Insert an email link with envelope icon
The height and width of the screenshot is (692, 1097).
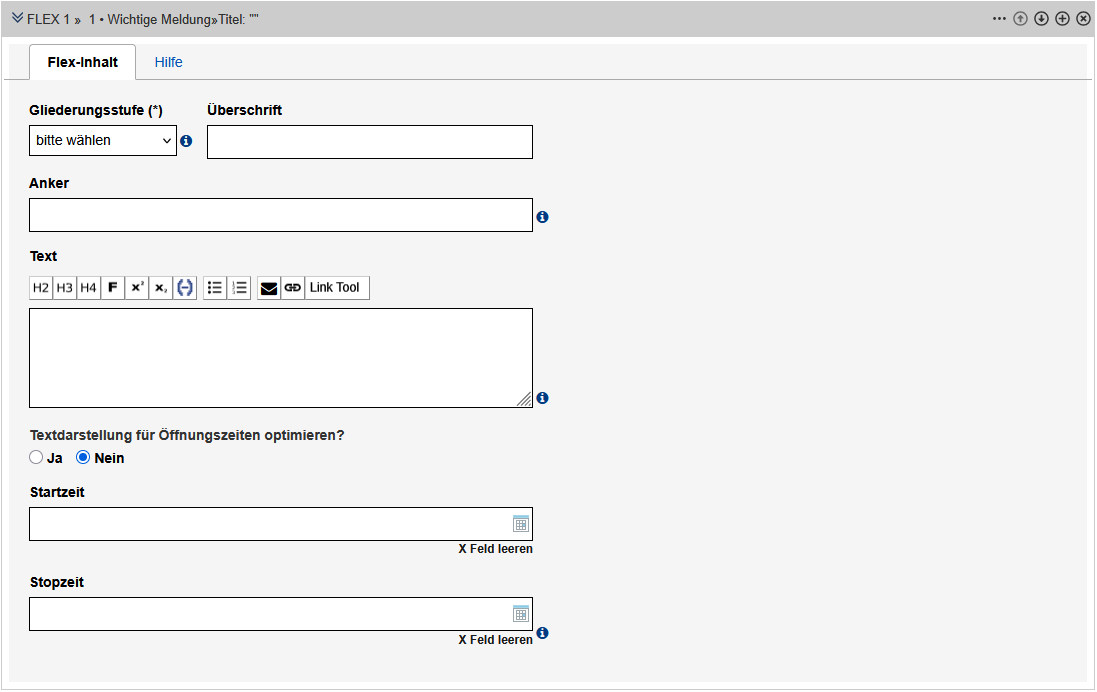pyautogui.click(x=269, y=288)
